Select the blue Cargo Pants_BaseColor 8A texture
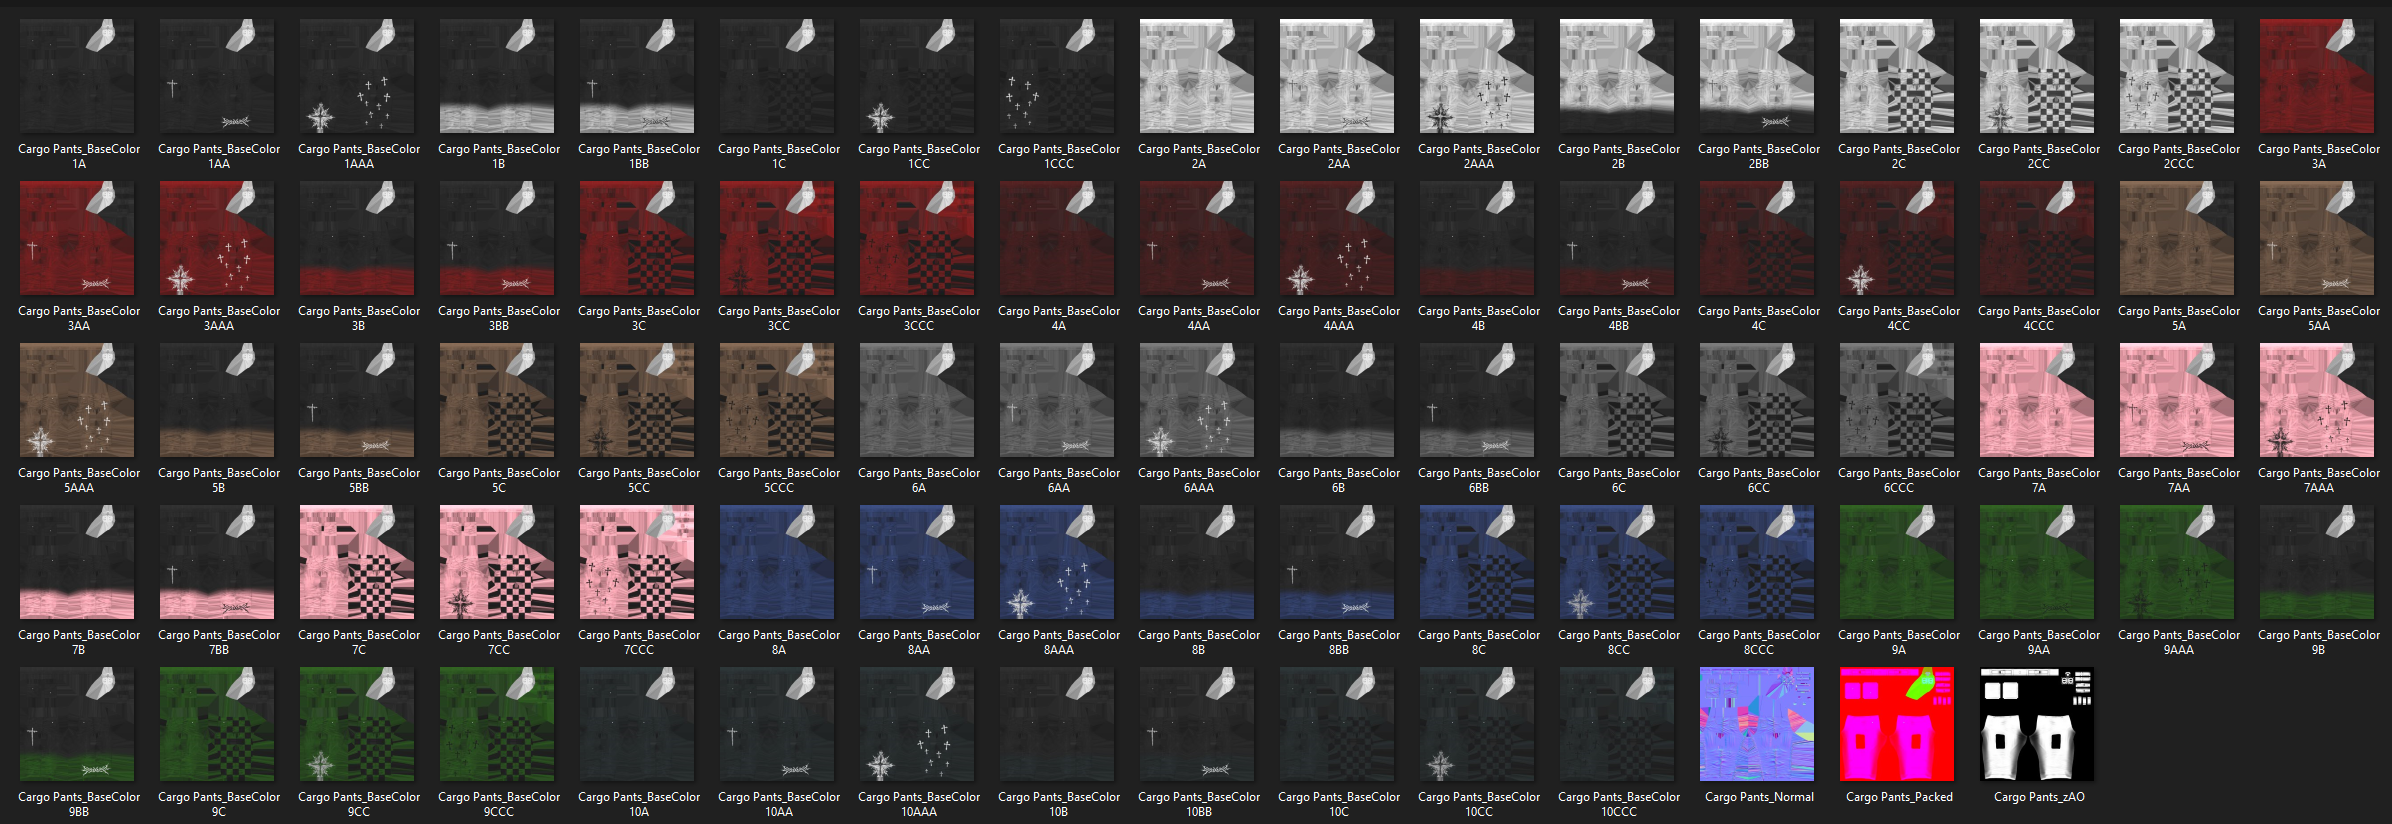 click(778, 562)
